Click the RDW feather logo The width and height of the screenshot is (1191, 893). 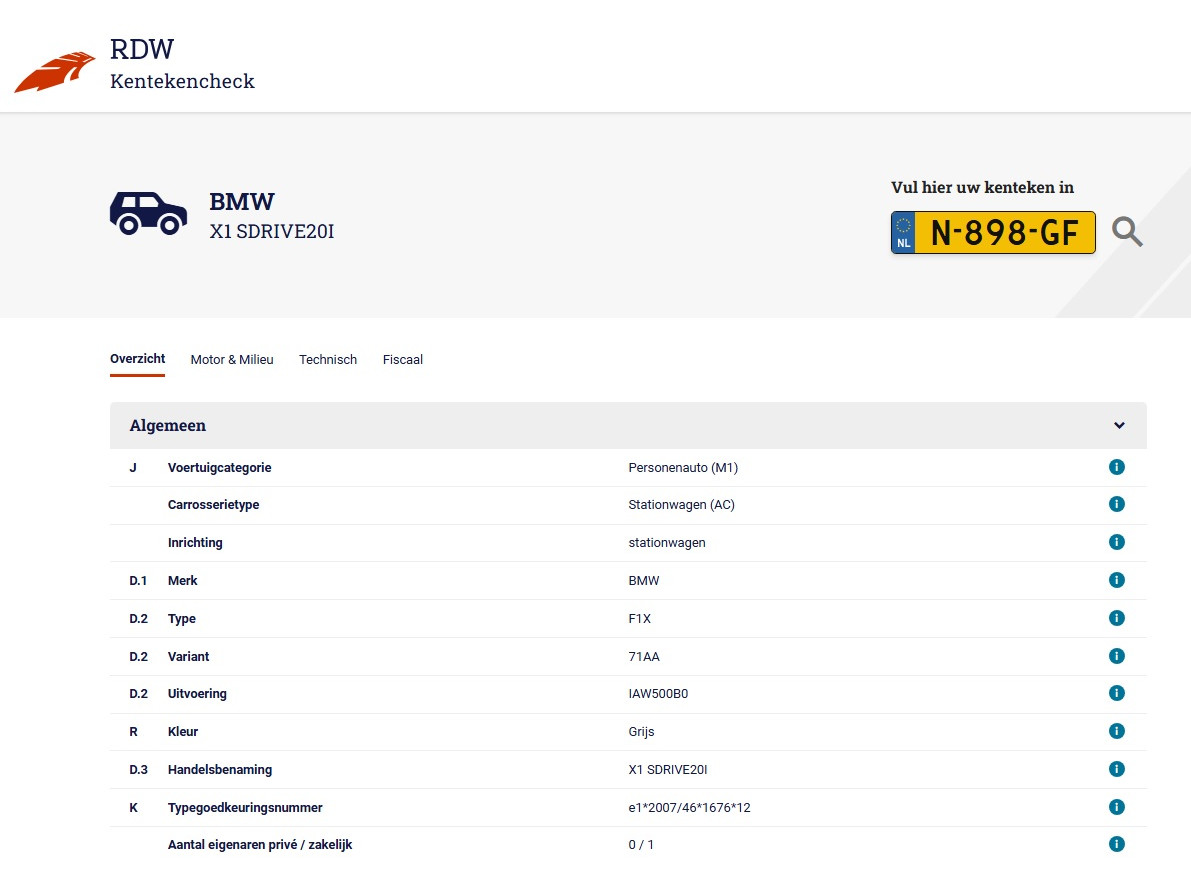(54, 73)
